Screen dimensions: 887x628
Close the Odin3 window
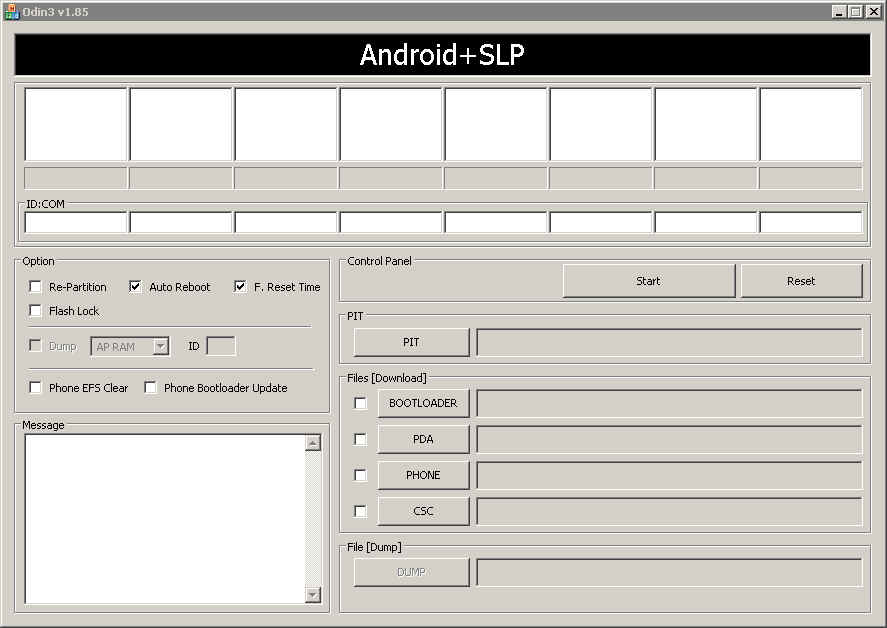[x=873, y=12]
